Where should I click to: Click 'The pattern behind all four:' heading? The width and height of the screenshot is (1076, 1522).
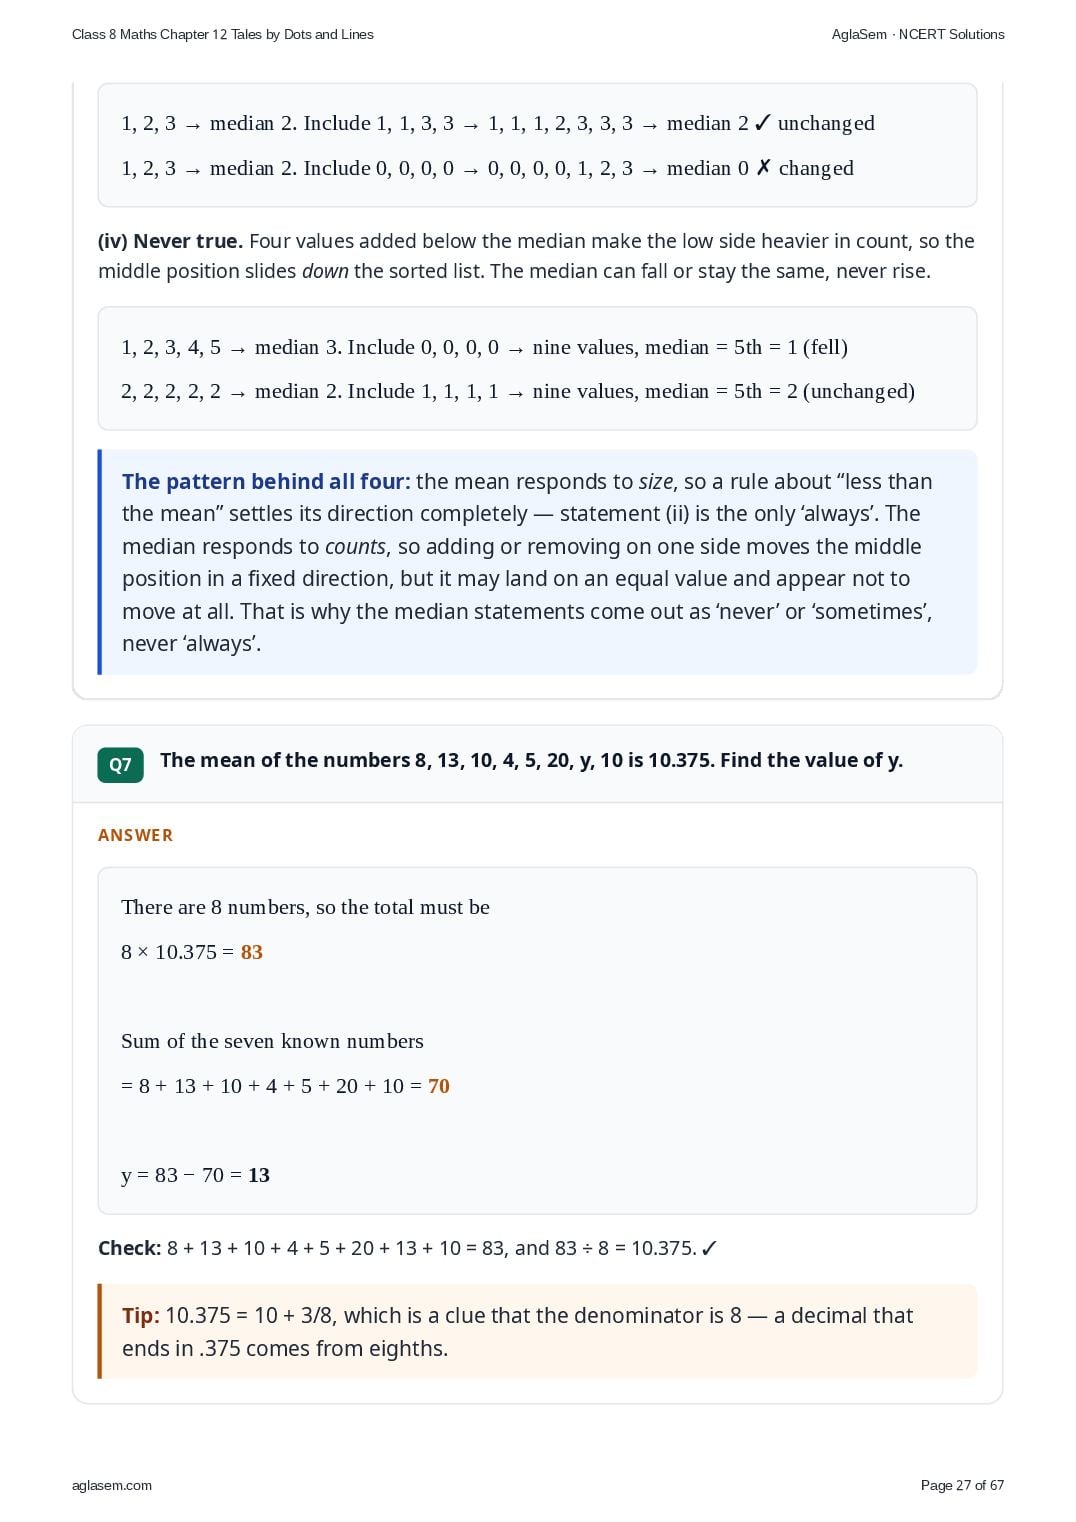pyautogui.click(x=266, y=481)
